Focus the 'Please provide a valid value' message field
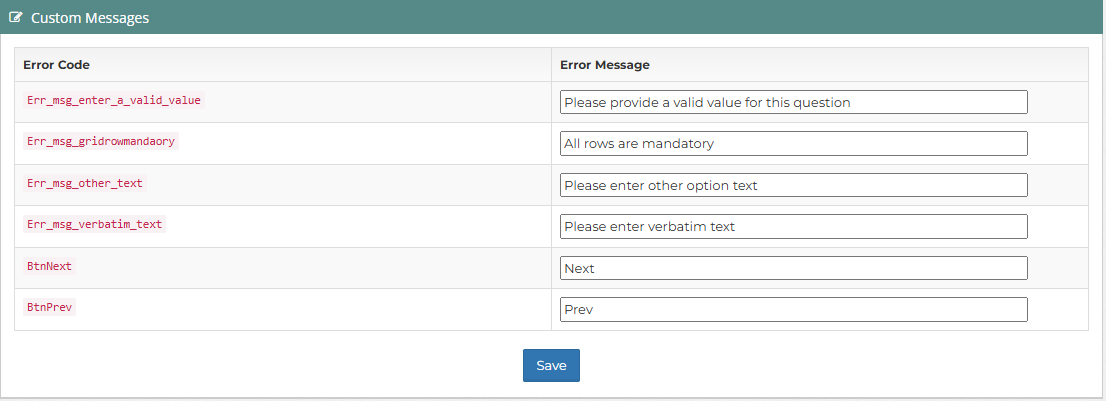This screenshot has width=1106, height=401. (x=794, y=102)
